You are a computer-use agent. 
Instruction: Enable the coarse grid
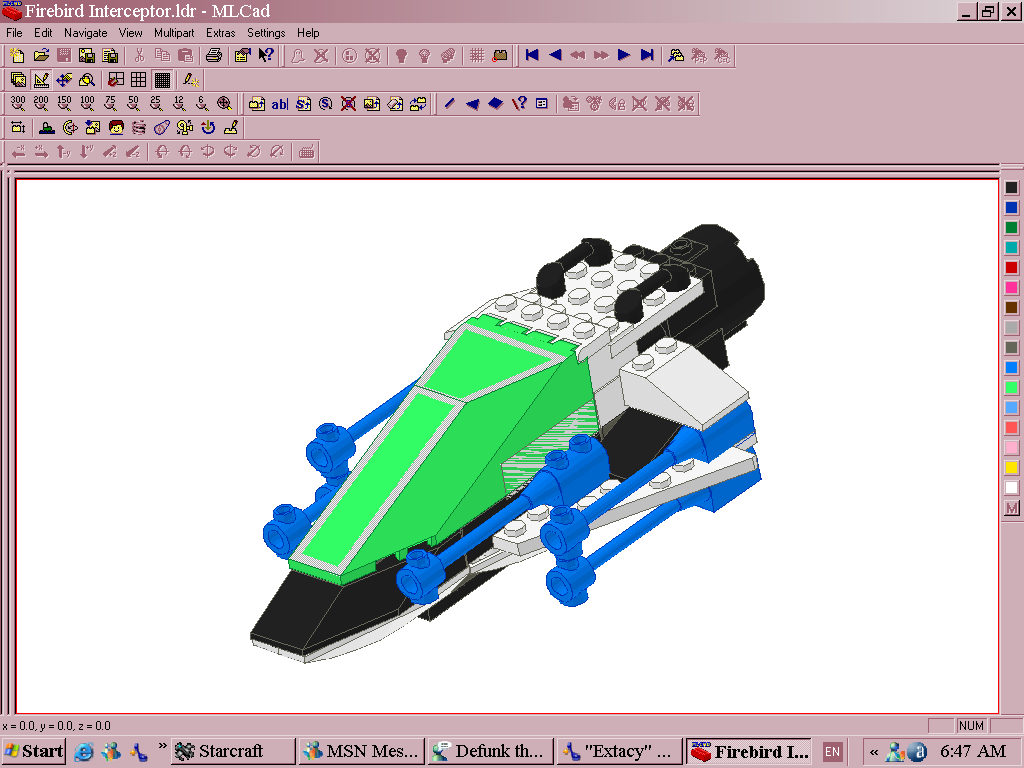click(x=114, y=80)
